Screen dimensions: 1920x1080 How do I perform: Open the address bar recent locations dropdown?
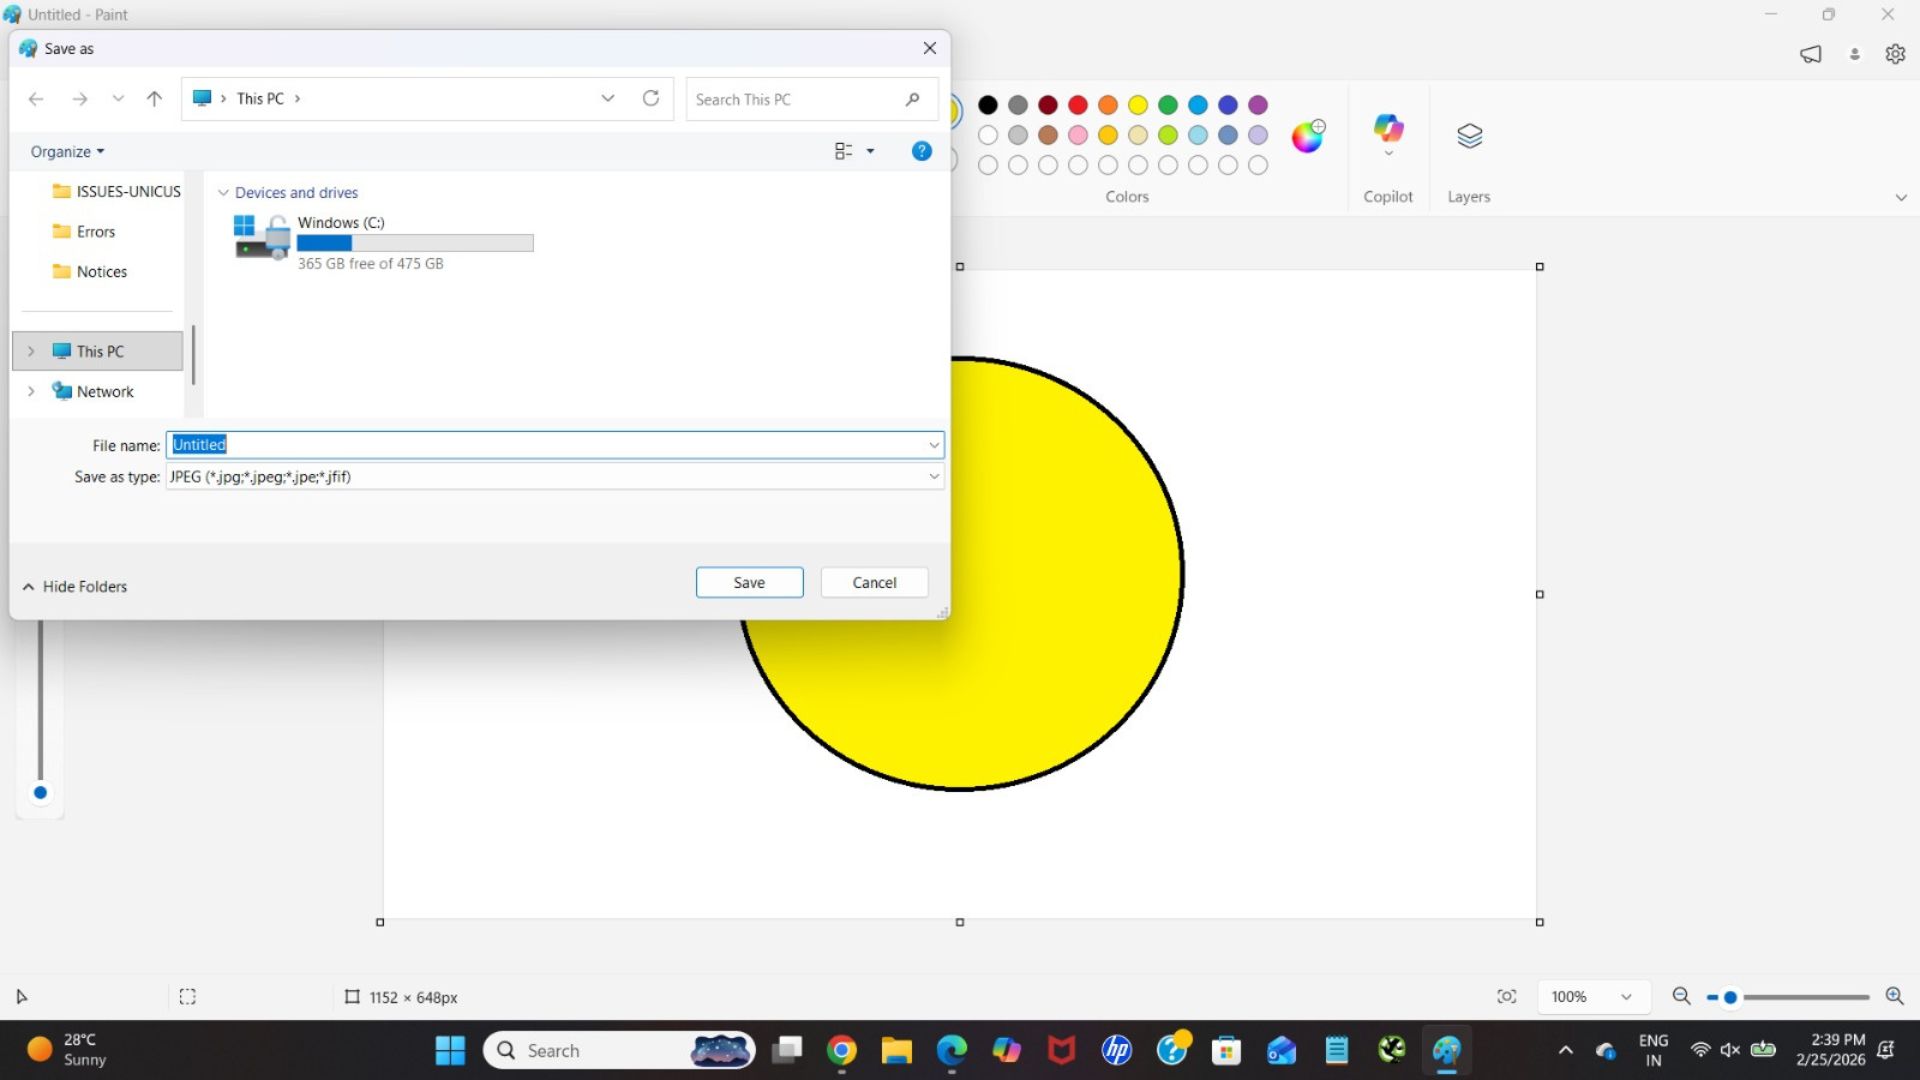[608, 98]
